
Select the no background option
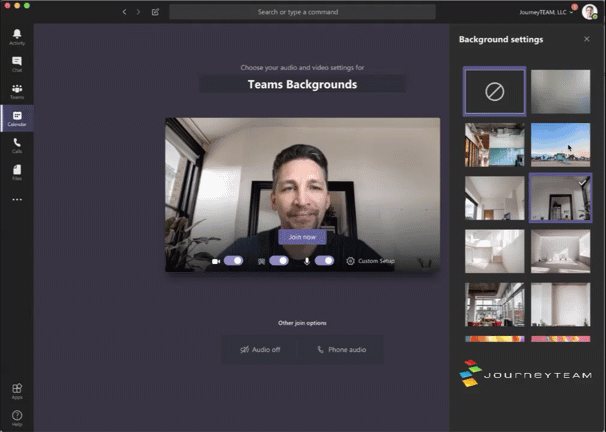(494, 92)
